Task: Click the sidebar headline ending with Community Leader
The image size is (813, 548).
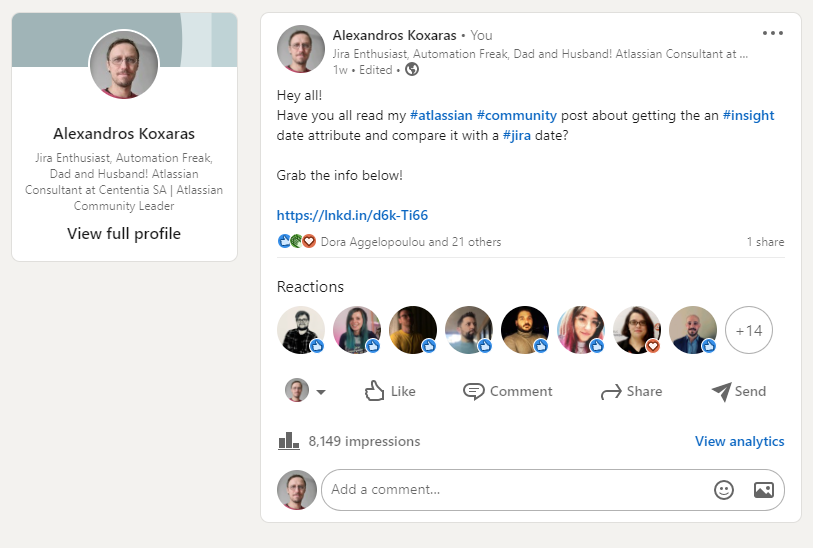Action: tap(124, 181)
